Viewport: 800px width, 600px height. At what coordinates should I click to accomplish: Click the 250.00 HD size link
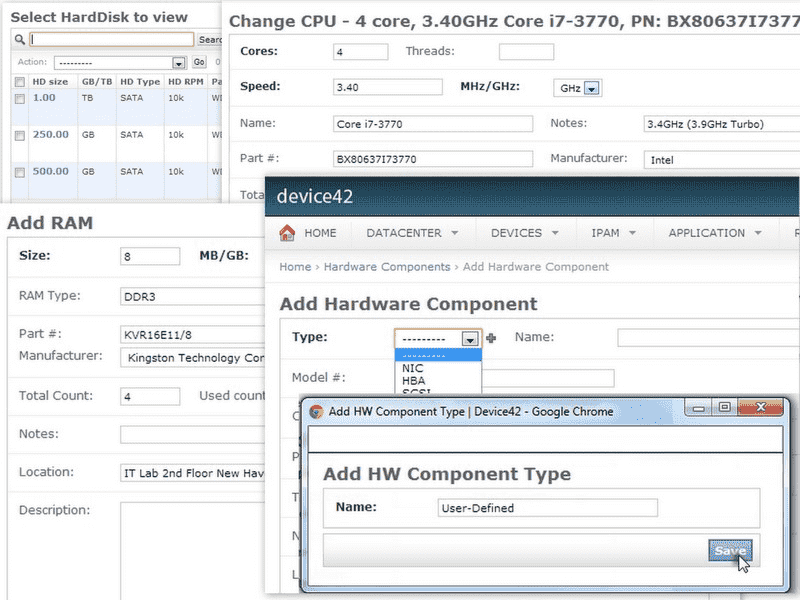pyautogui.click(x=51, y=134)
